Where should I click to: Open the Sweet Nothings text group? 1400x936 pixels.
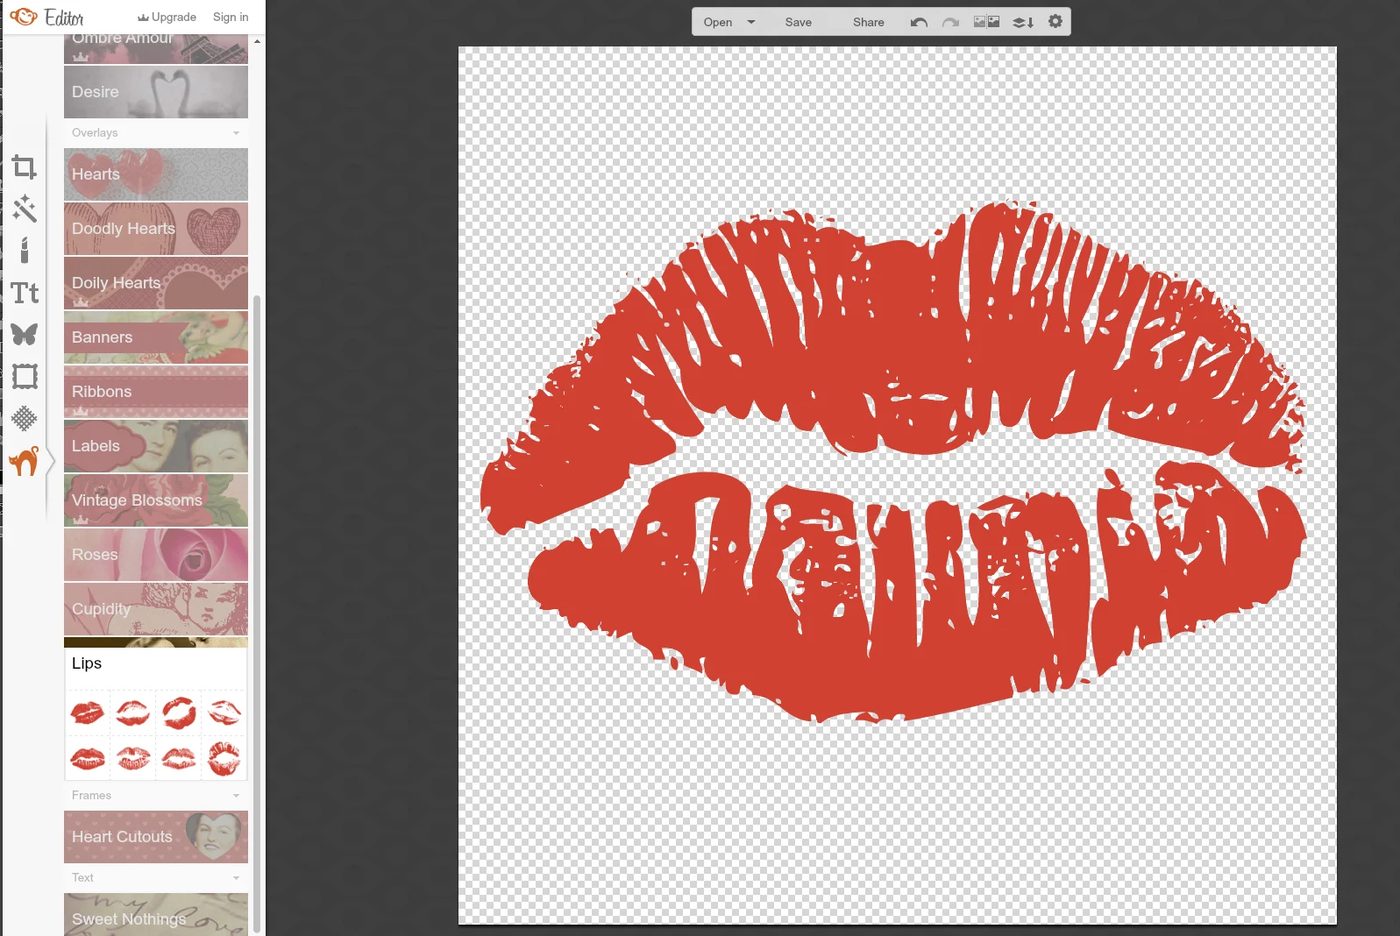[x=156, y=915]
